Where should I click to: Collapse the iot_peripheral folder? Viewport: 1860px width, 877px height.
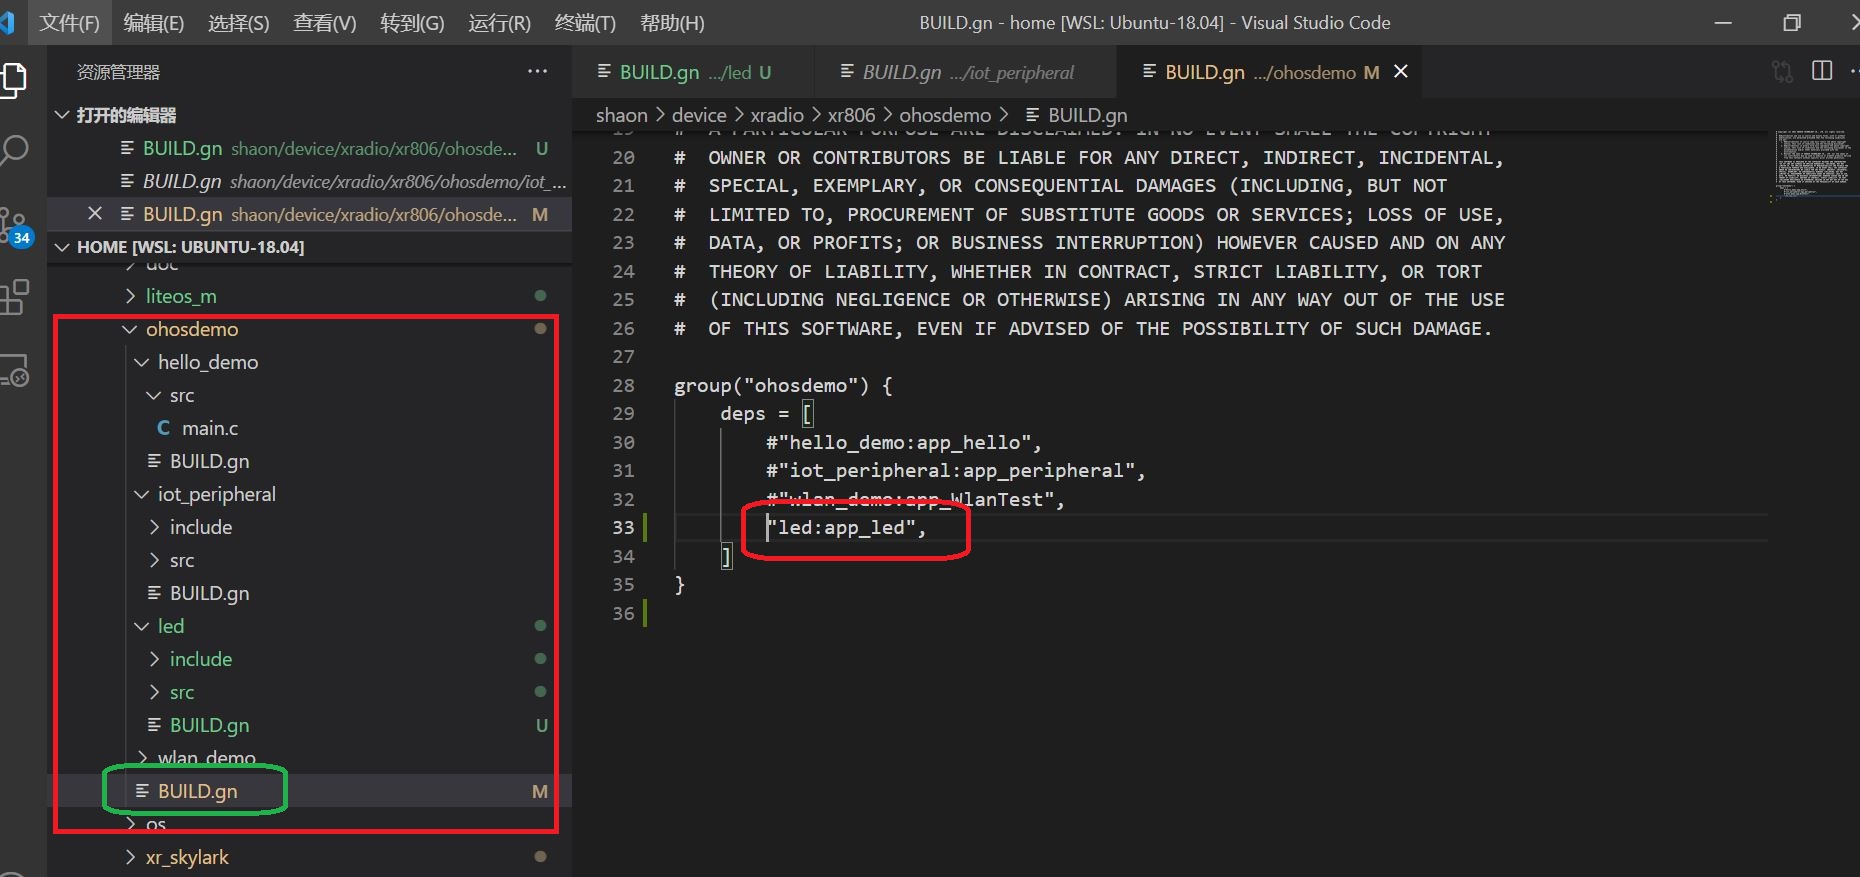[216, 494]
